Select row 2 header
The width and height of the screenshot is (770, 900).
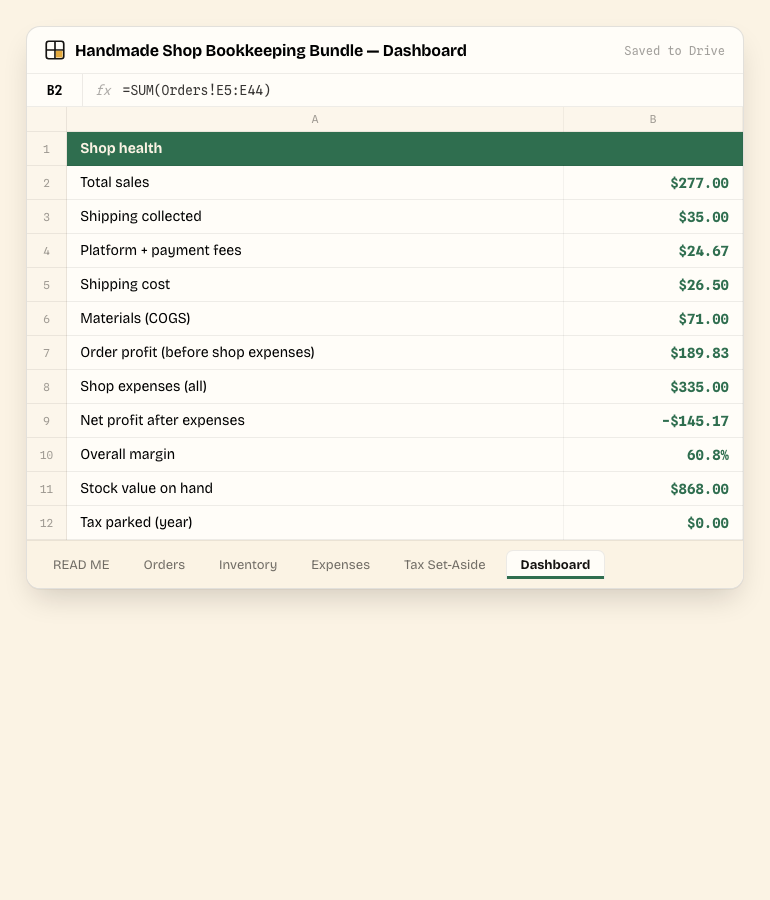pyautogui.click(x=46, y=183)
